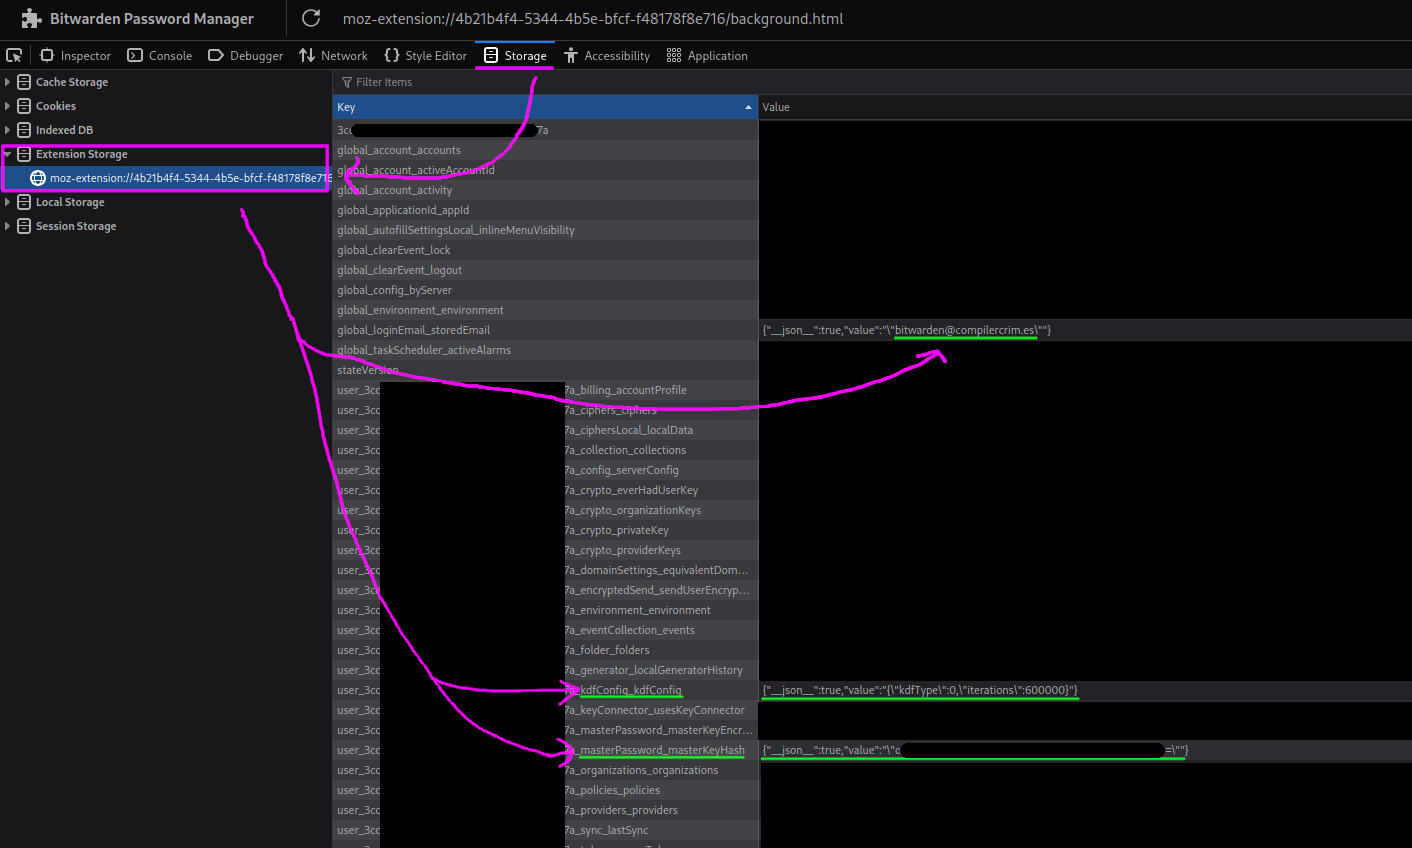Collapse the Extension Storage node

pos(8,154)
